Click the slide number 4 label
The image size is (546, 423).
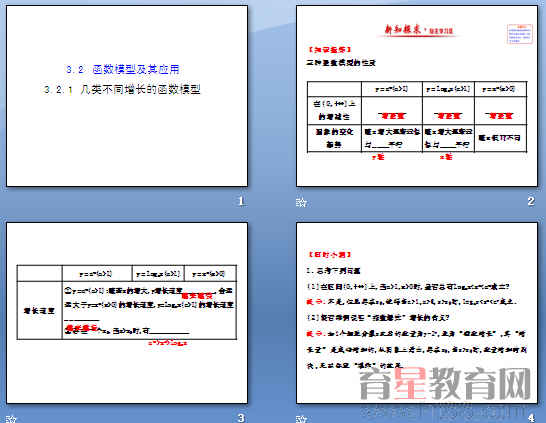531,418
